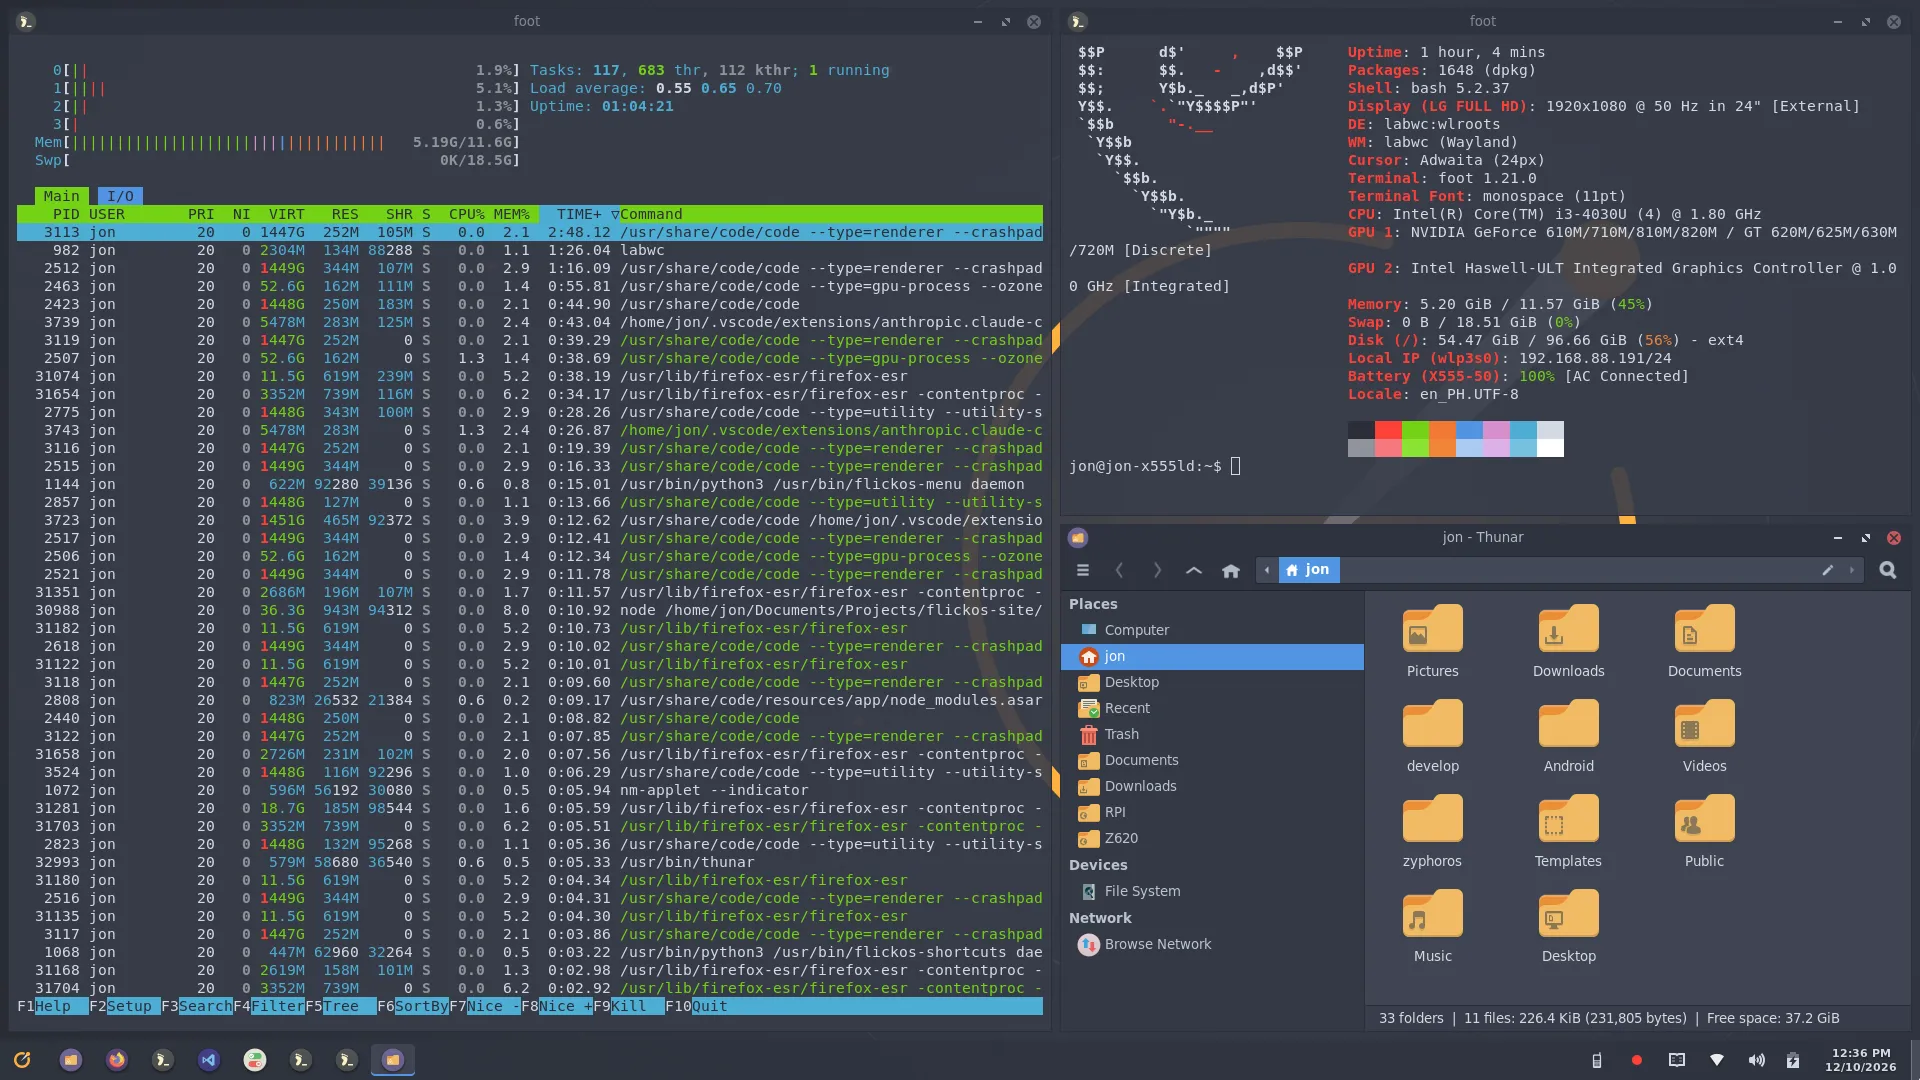Open File System under Devices
Screen dimensions: 1920x1080
point(1212,891)
